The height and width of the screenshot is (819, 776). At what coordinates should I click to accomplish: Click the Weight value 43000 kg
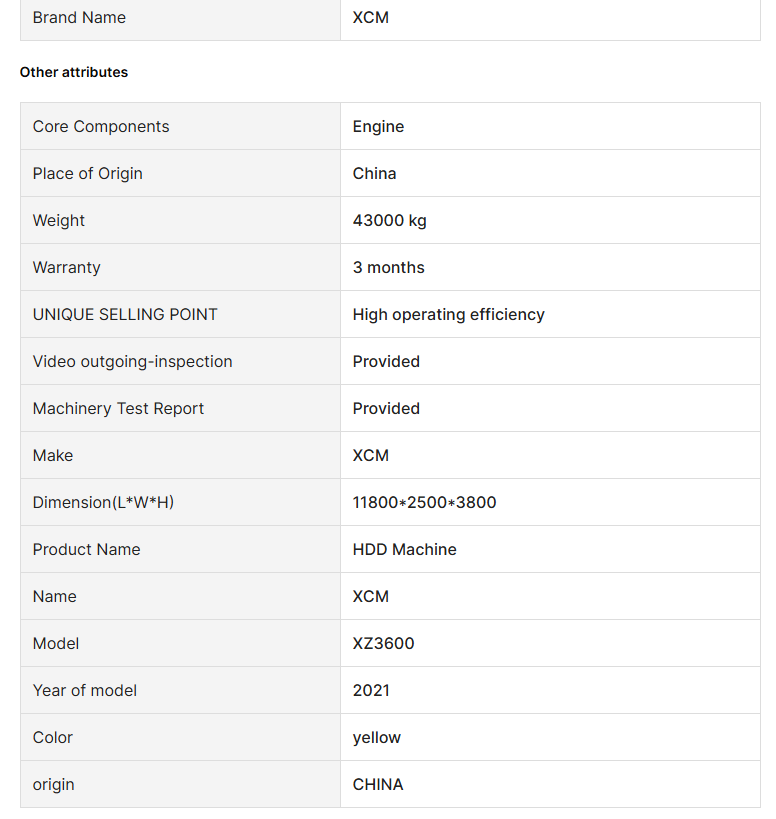pos(389,220)
